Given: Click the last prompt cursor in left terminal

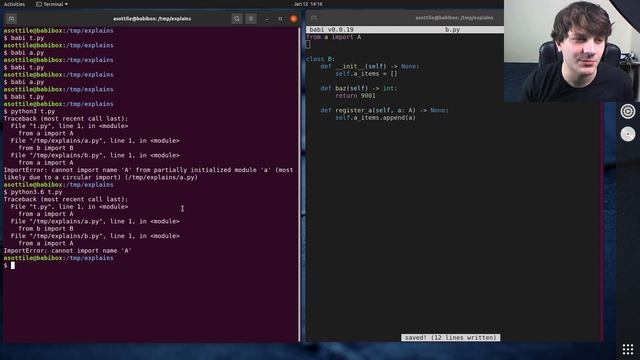Looking at the screenshot, I should [x=13, y=265].
